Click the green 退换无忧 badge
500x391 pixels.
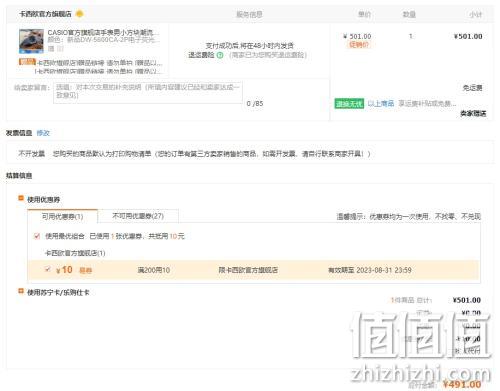(x=349, y=104)
